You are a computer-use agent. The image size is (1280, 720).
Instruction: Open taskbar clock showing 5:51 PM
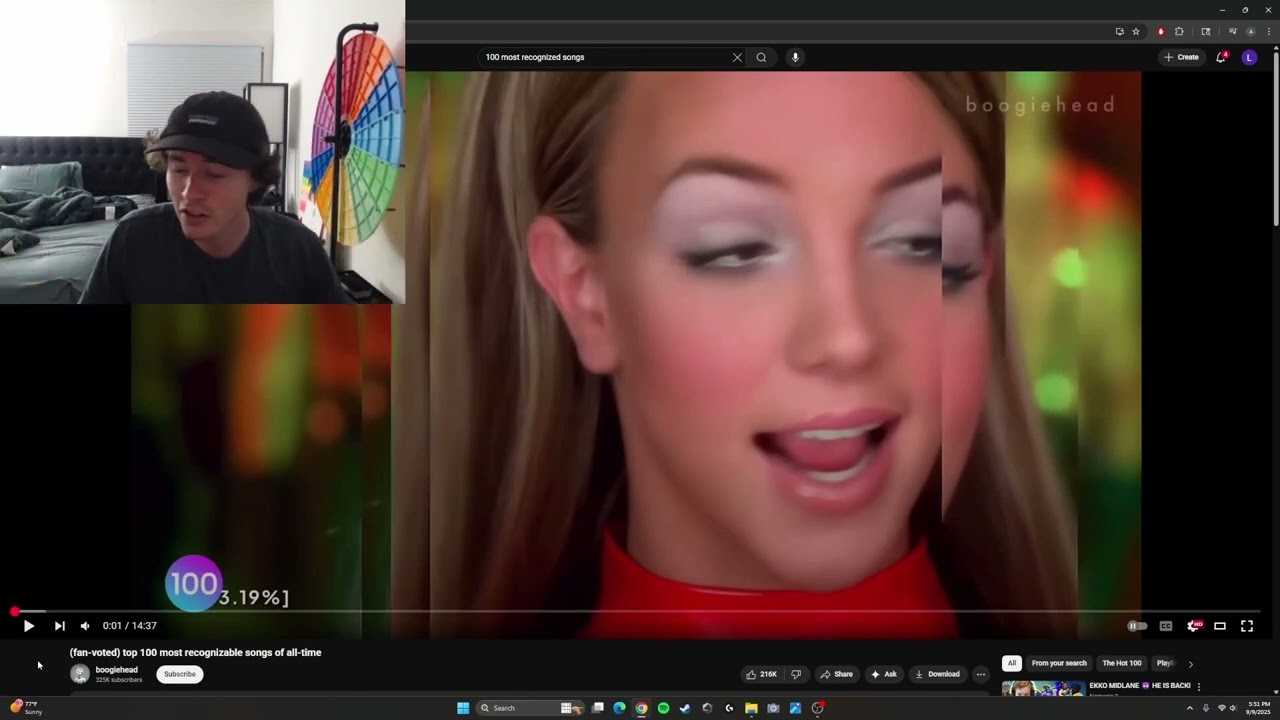1259,708
